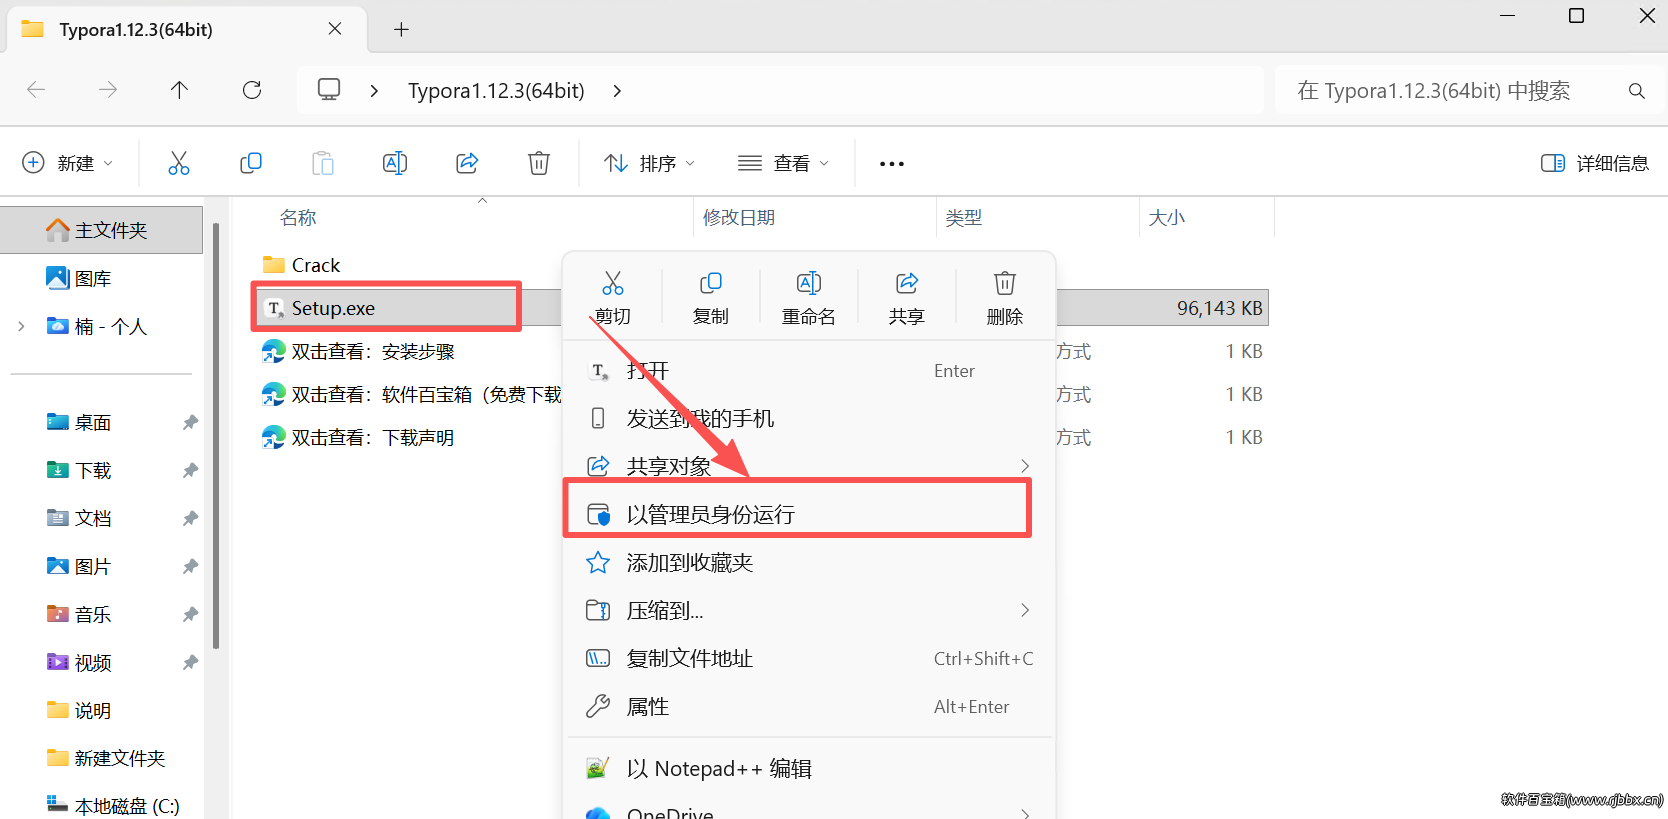Viewport: 1668px width, 819px height.
Task: Add a new tab with plus button
Action: (401, 29)
